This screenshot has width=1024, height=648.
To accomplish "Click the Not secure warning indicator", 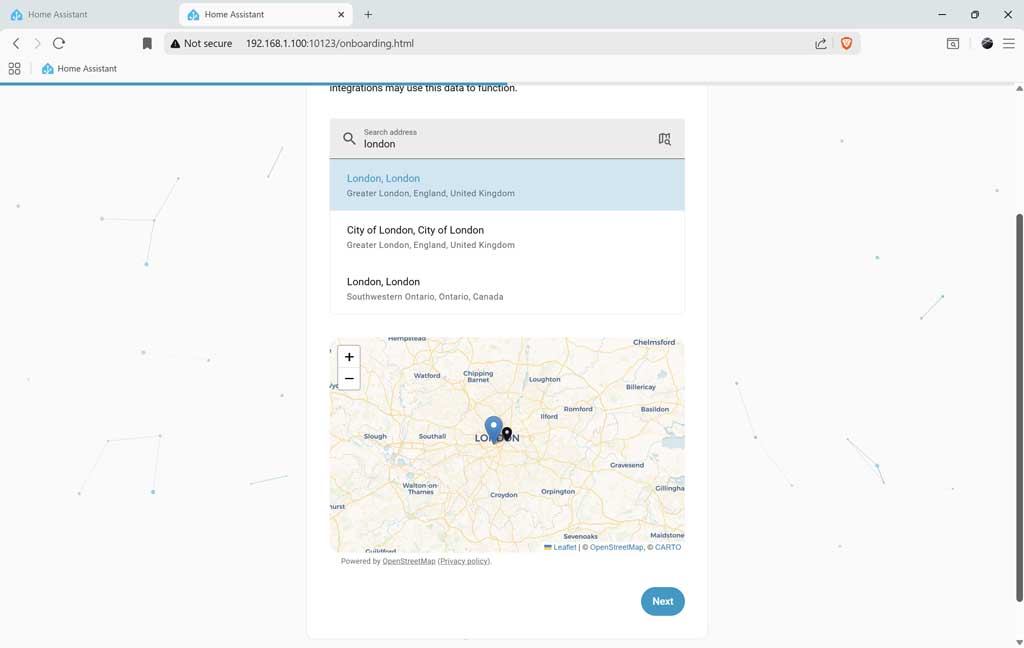I will [x=201, y=43].
